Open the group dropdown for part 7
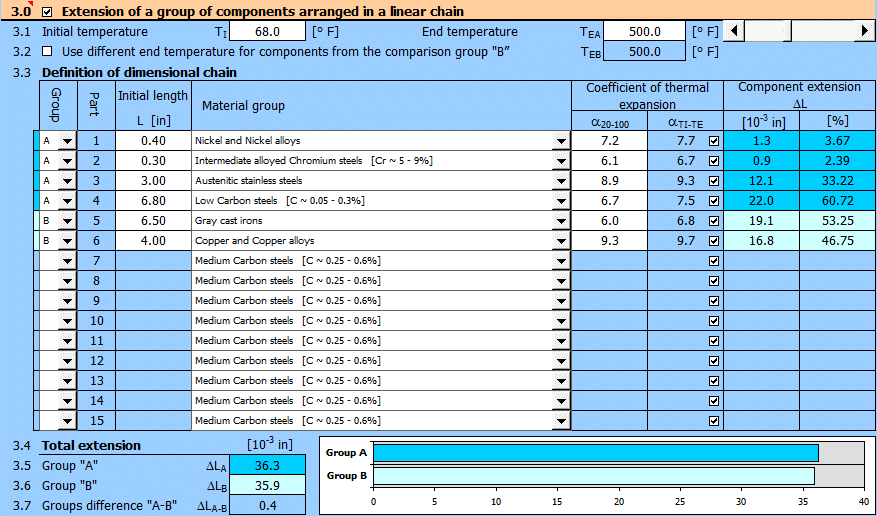Screen dimensions: 877x516 pos(67,261)
